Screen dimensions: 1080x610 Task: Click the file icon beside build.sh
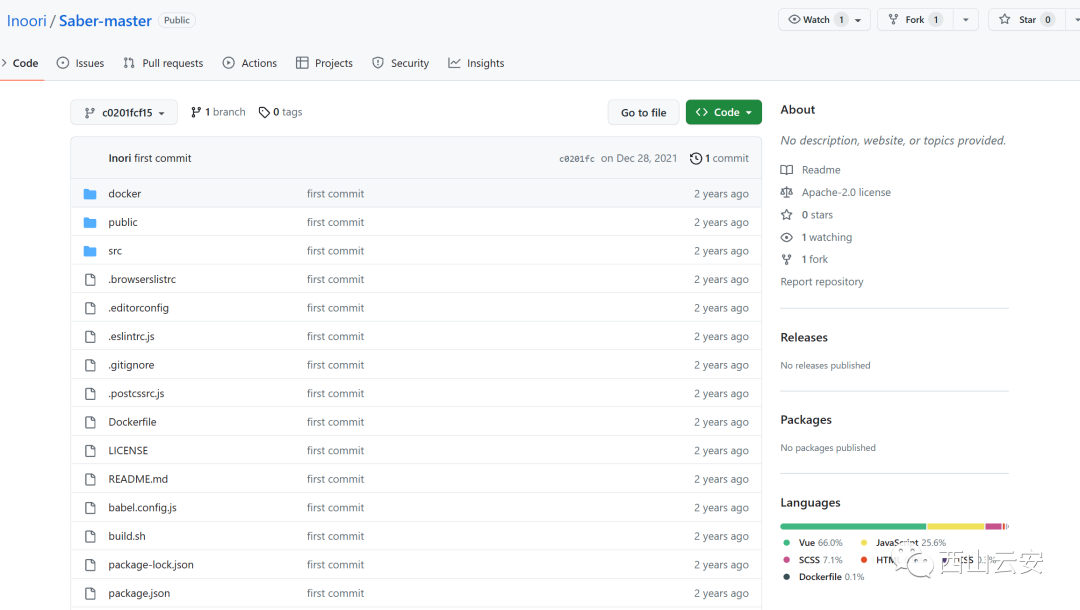pyautogui.click(x=90, y=536)
